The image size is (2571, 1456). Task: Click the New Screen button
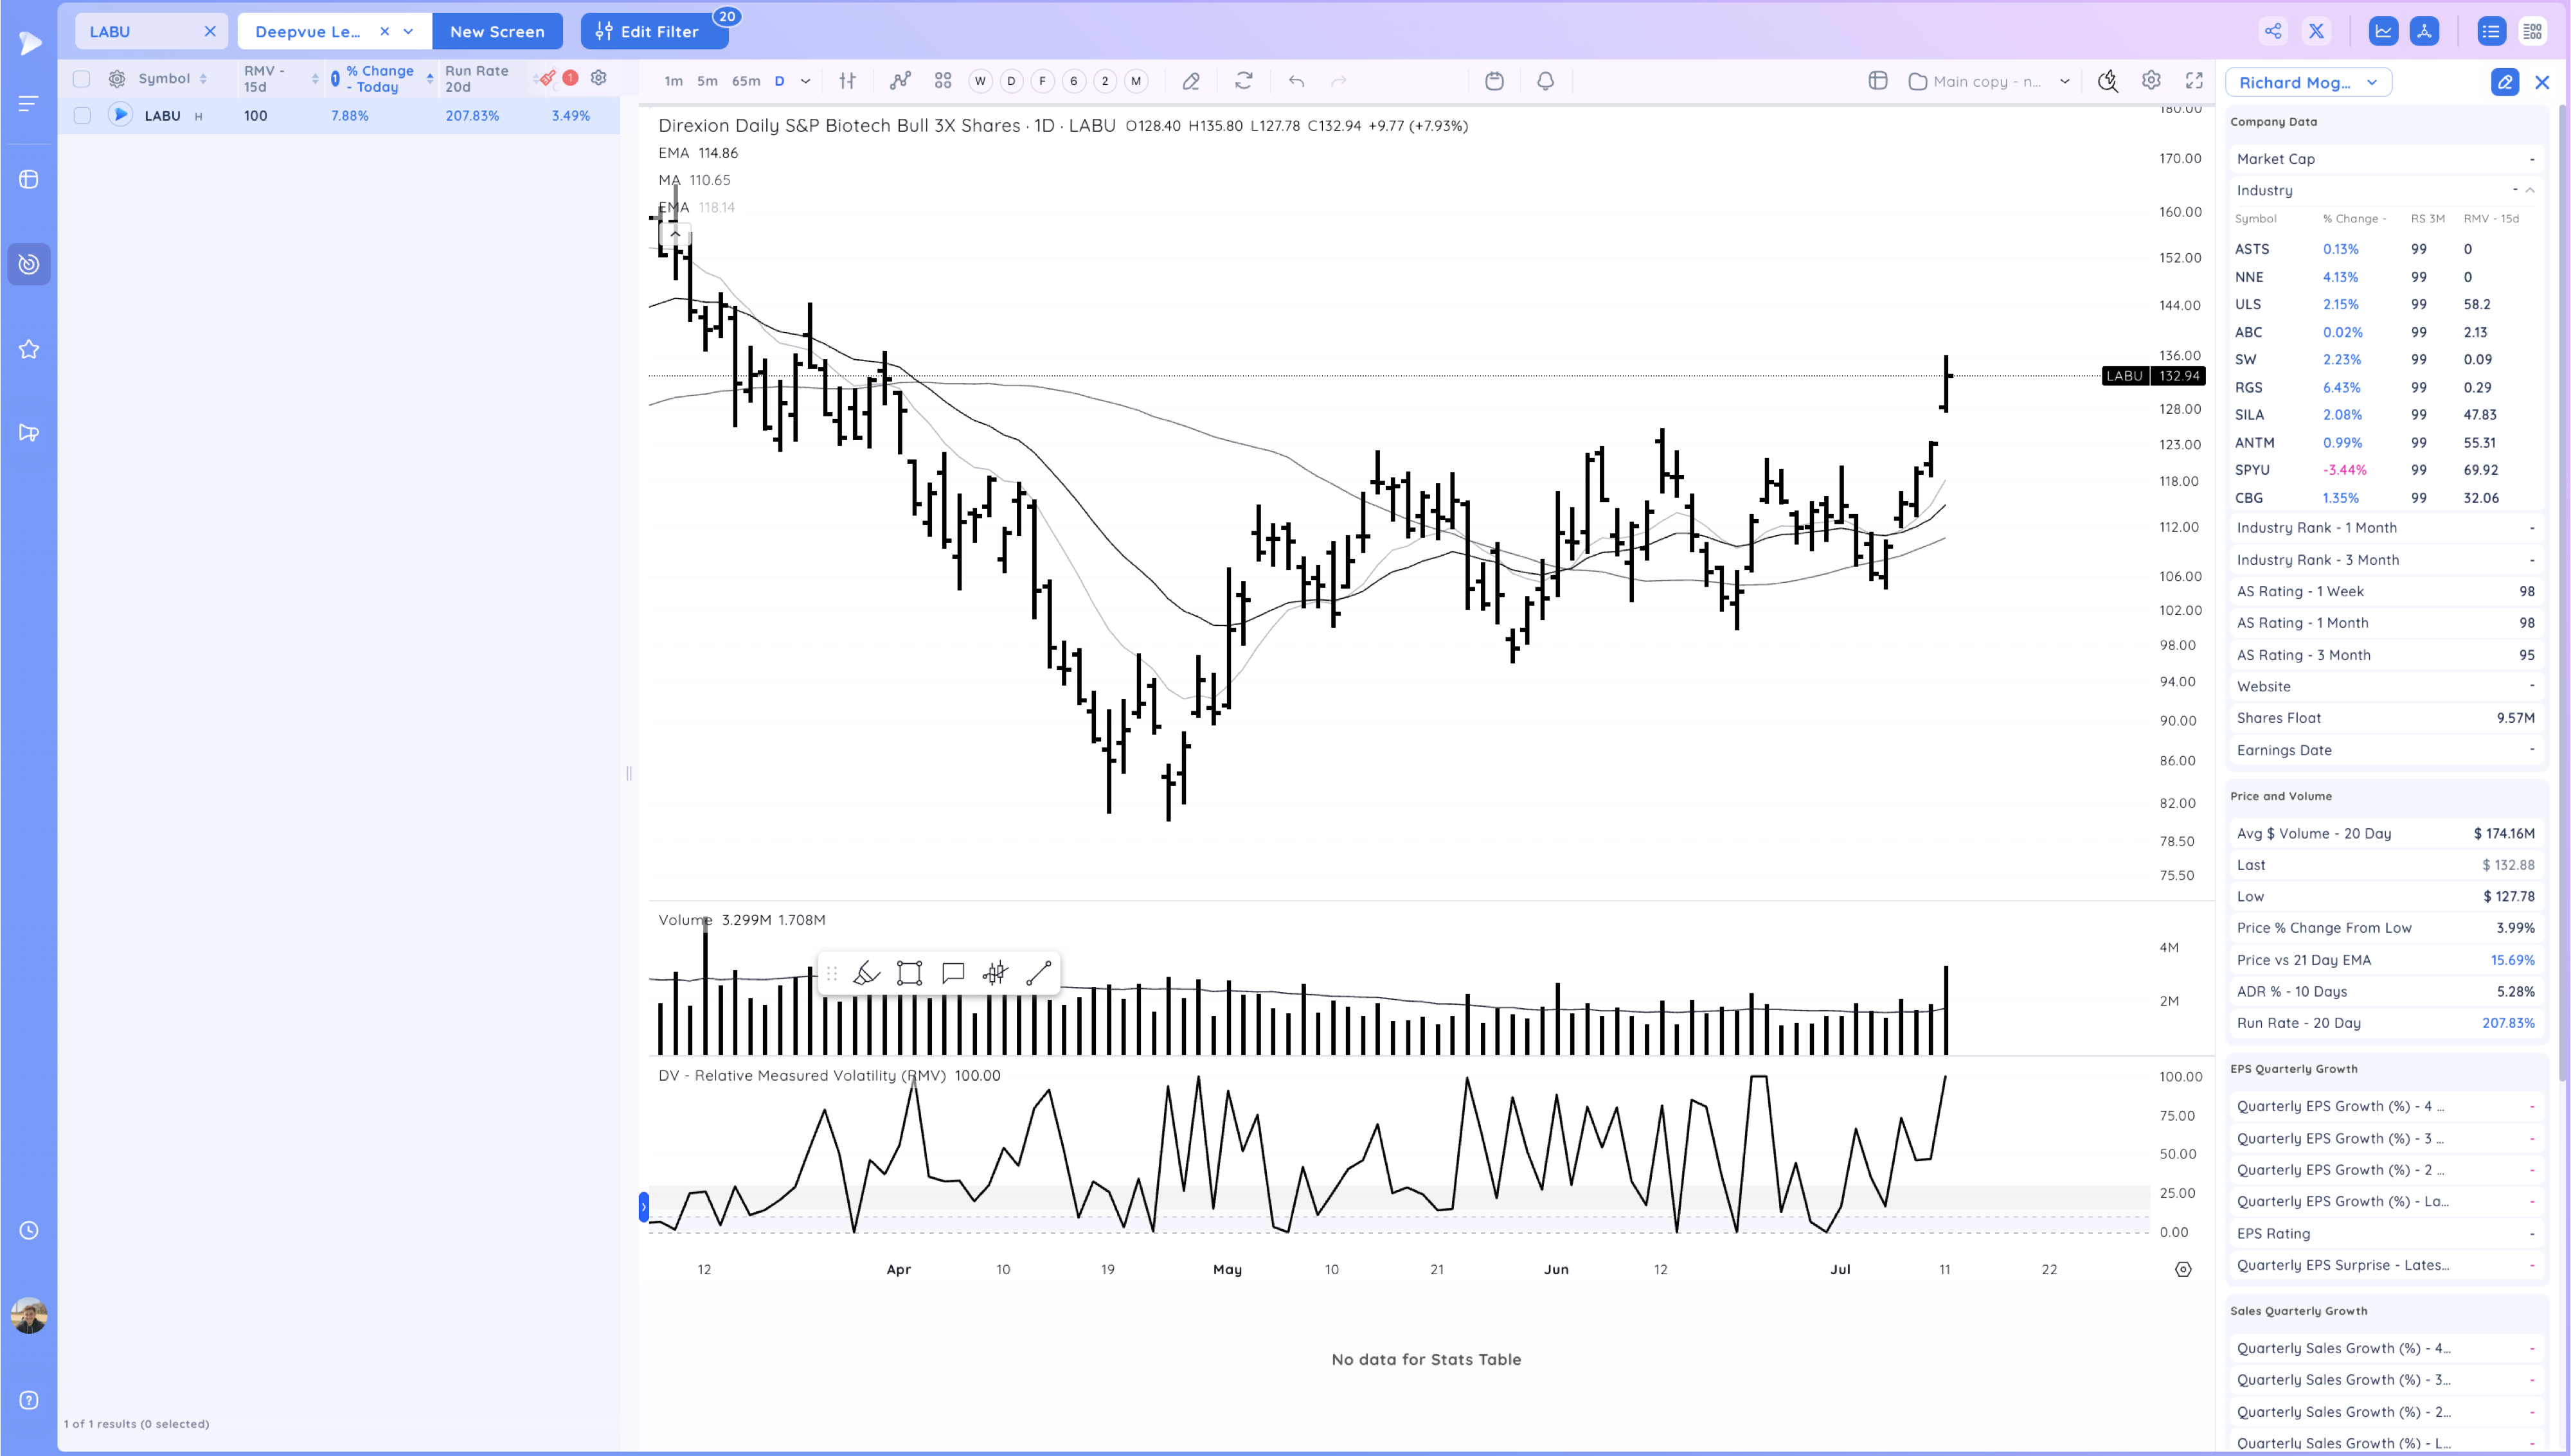click(x=497, y=31)
